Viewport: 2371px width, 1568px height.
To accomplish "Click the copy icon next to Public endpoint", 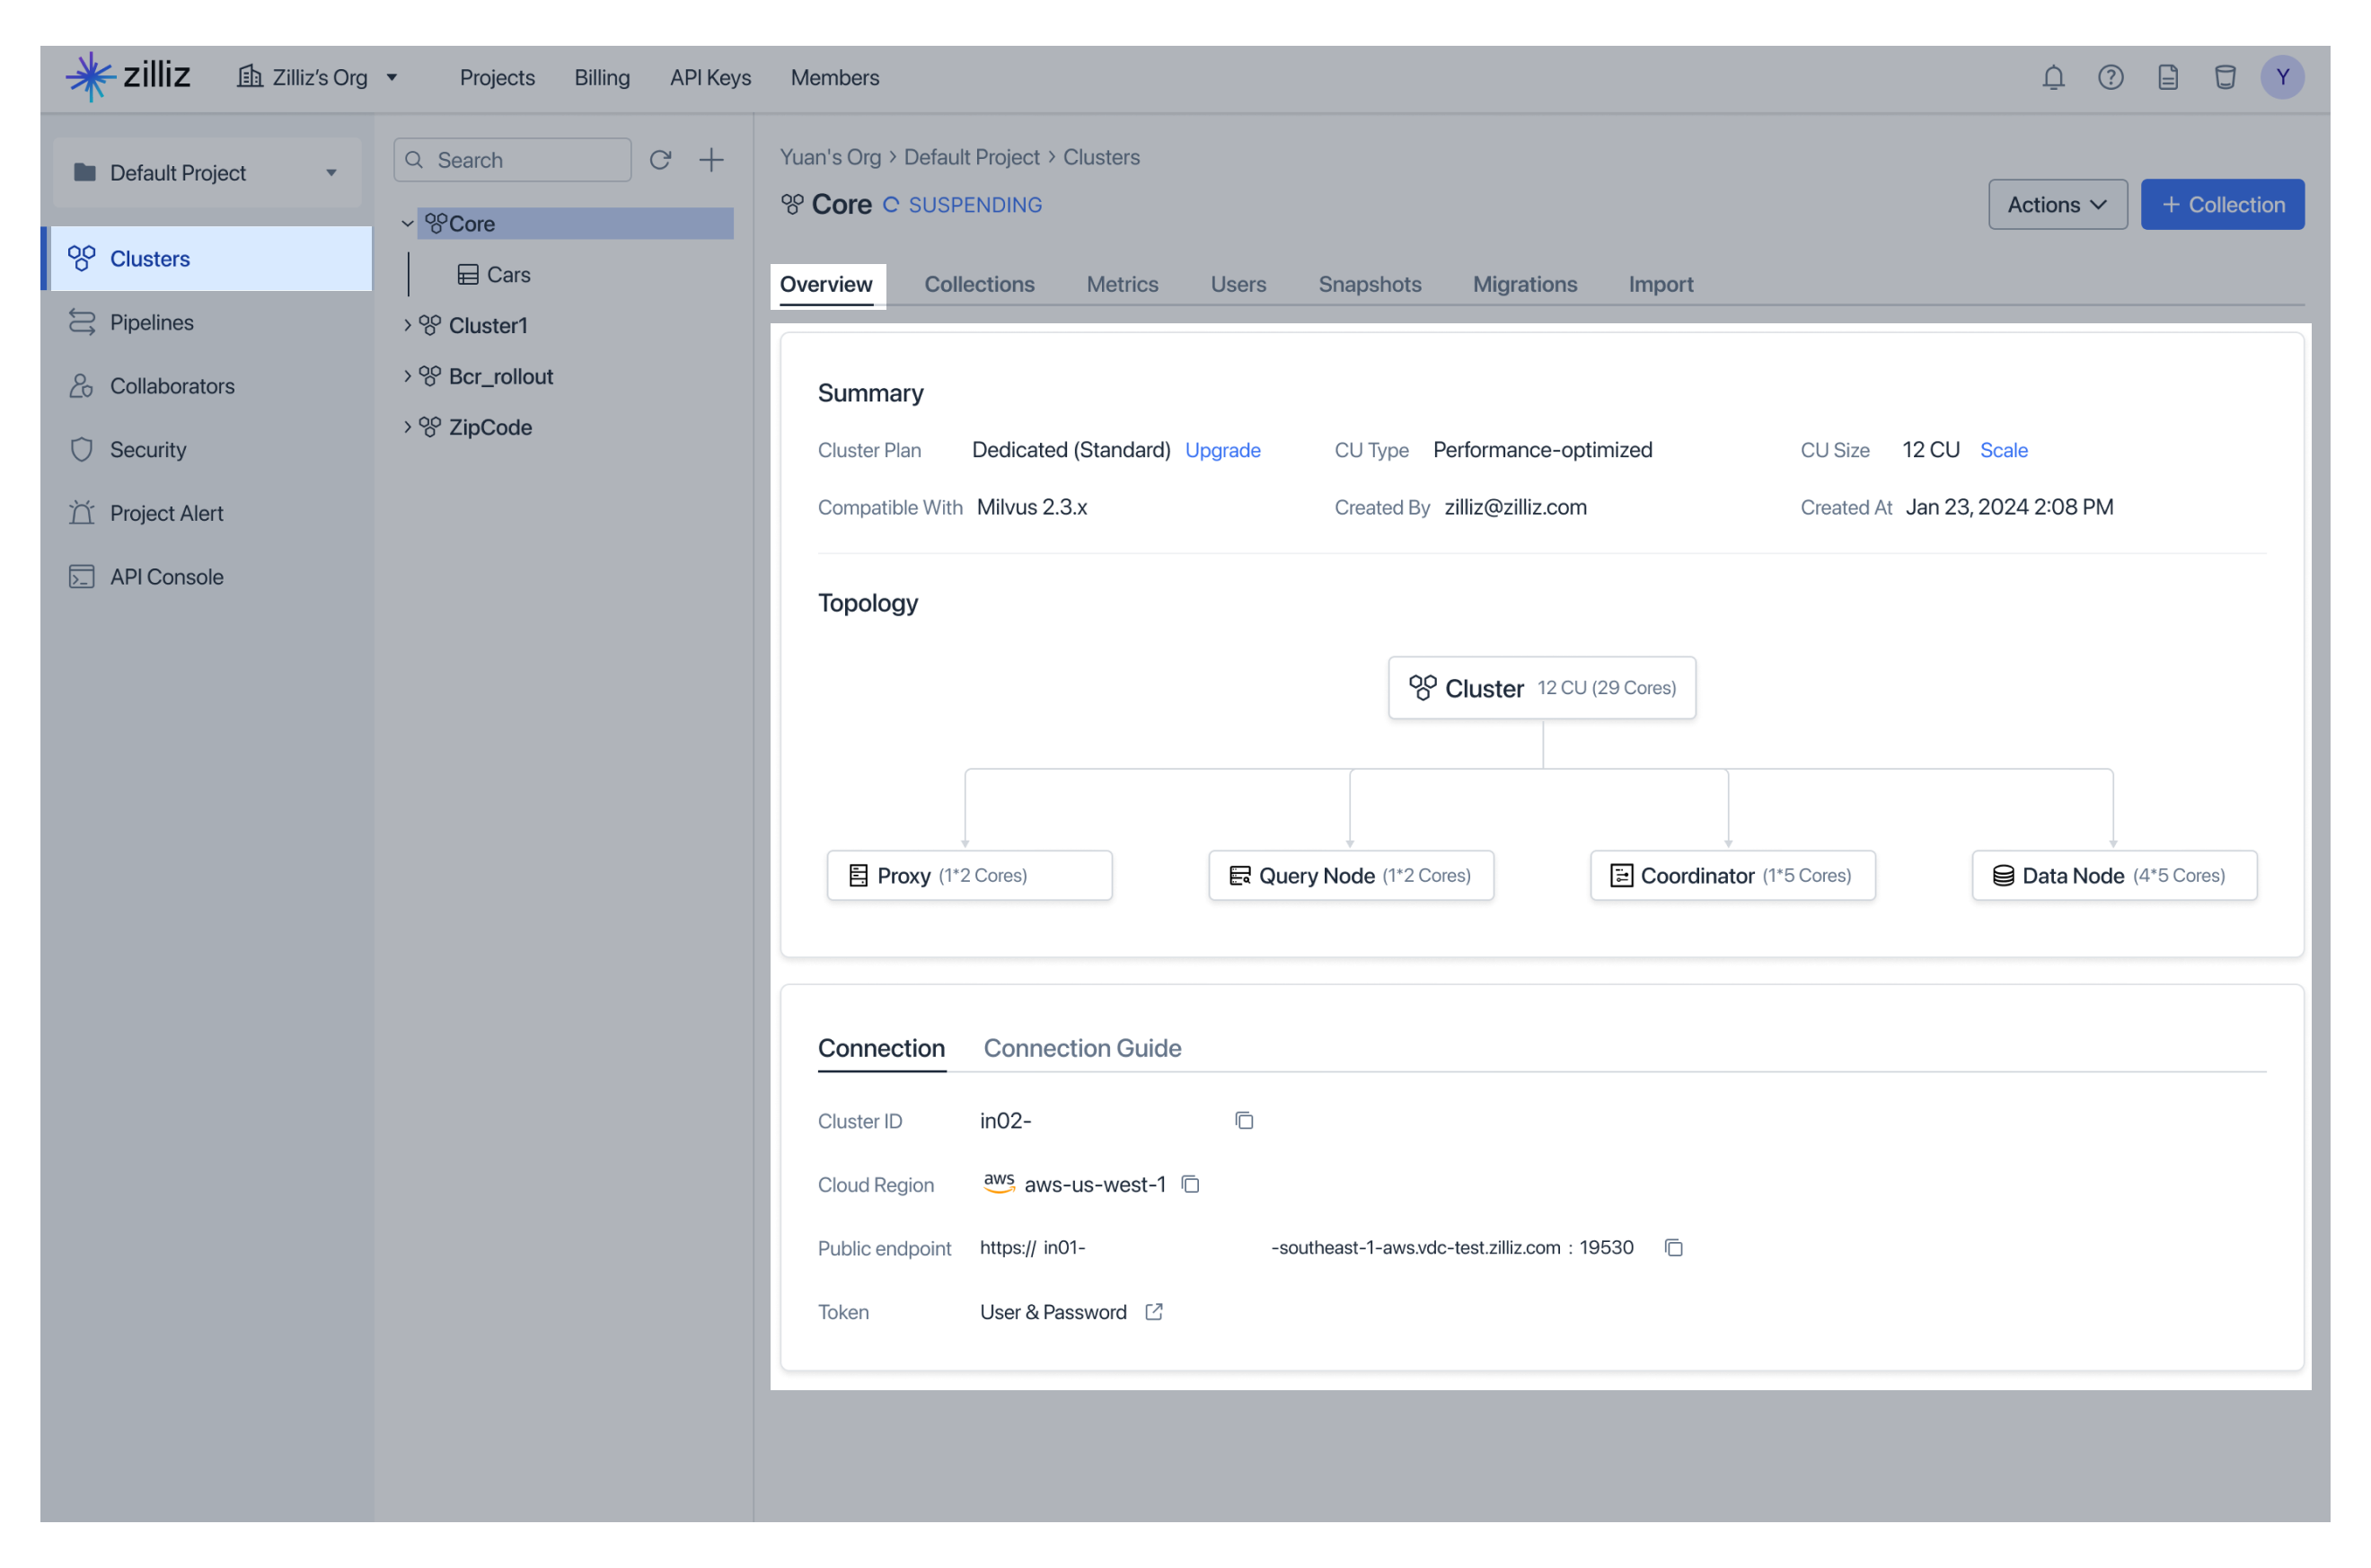I will click(x=1671, y=1246).
